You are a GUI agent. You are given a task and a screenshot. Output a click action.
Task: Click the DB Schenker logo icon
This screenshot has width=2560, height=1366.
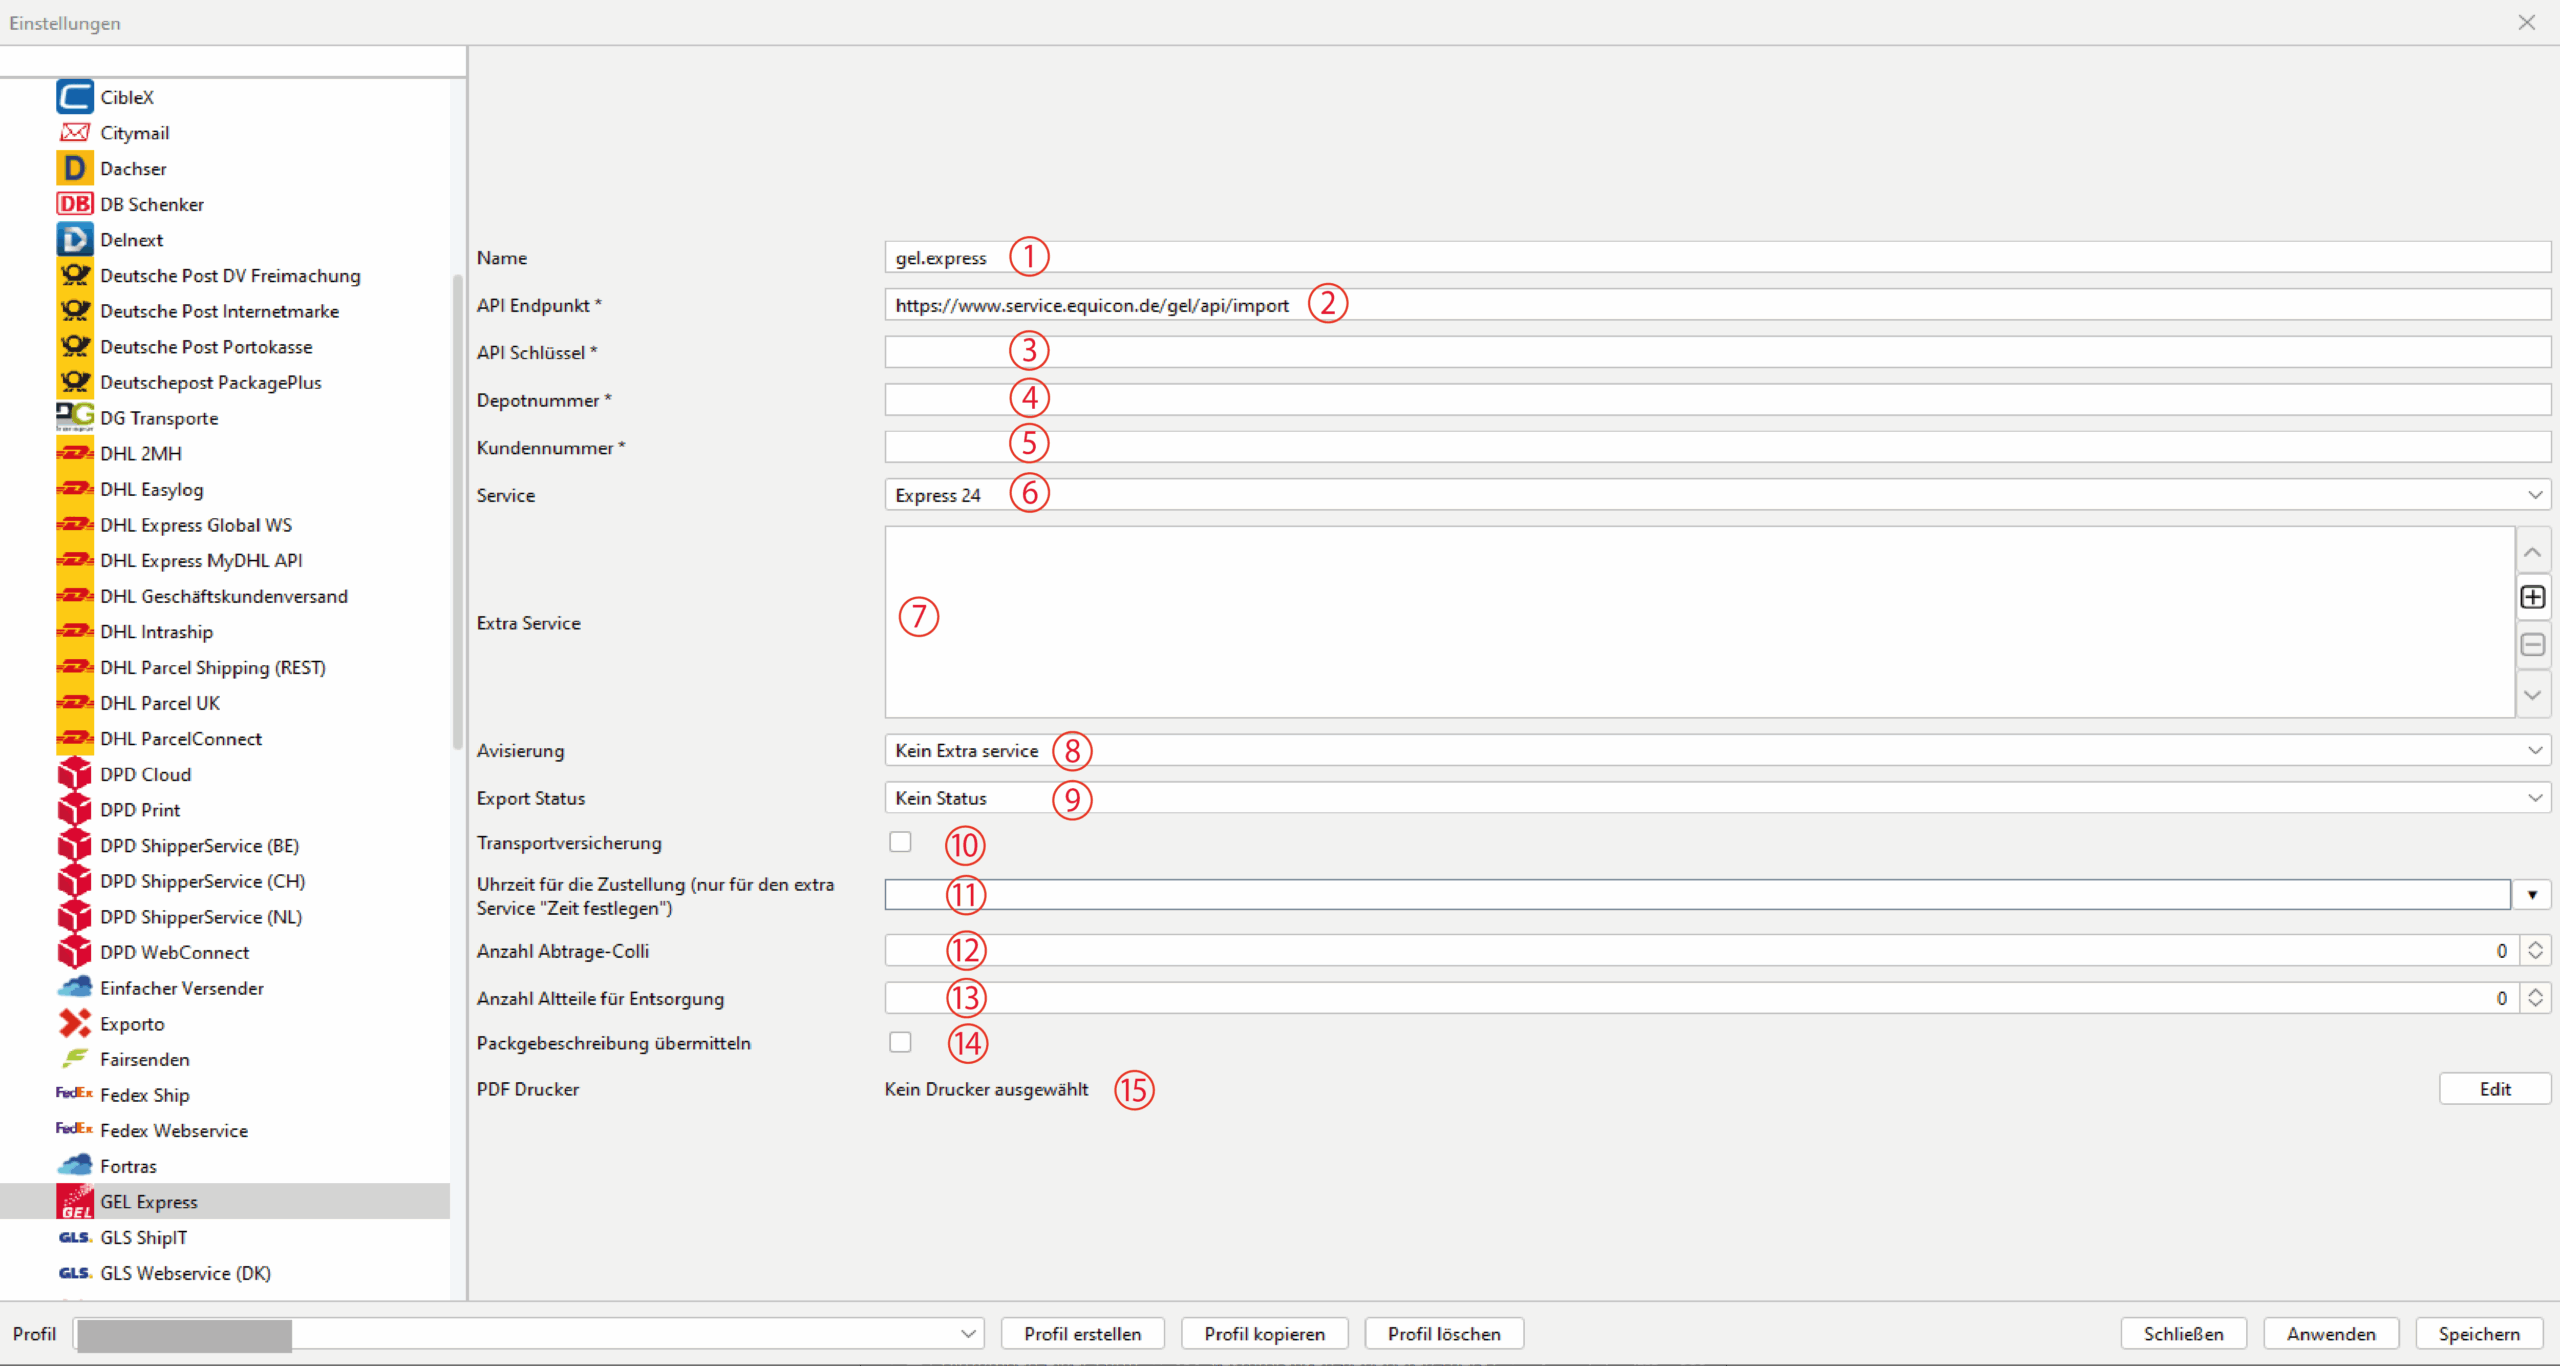tap(75, 204)
